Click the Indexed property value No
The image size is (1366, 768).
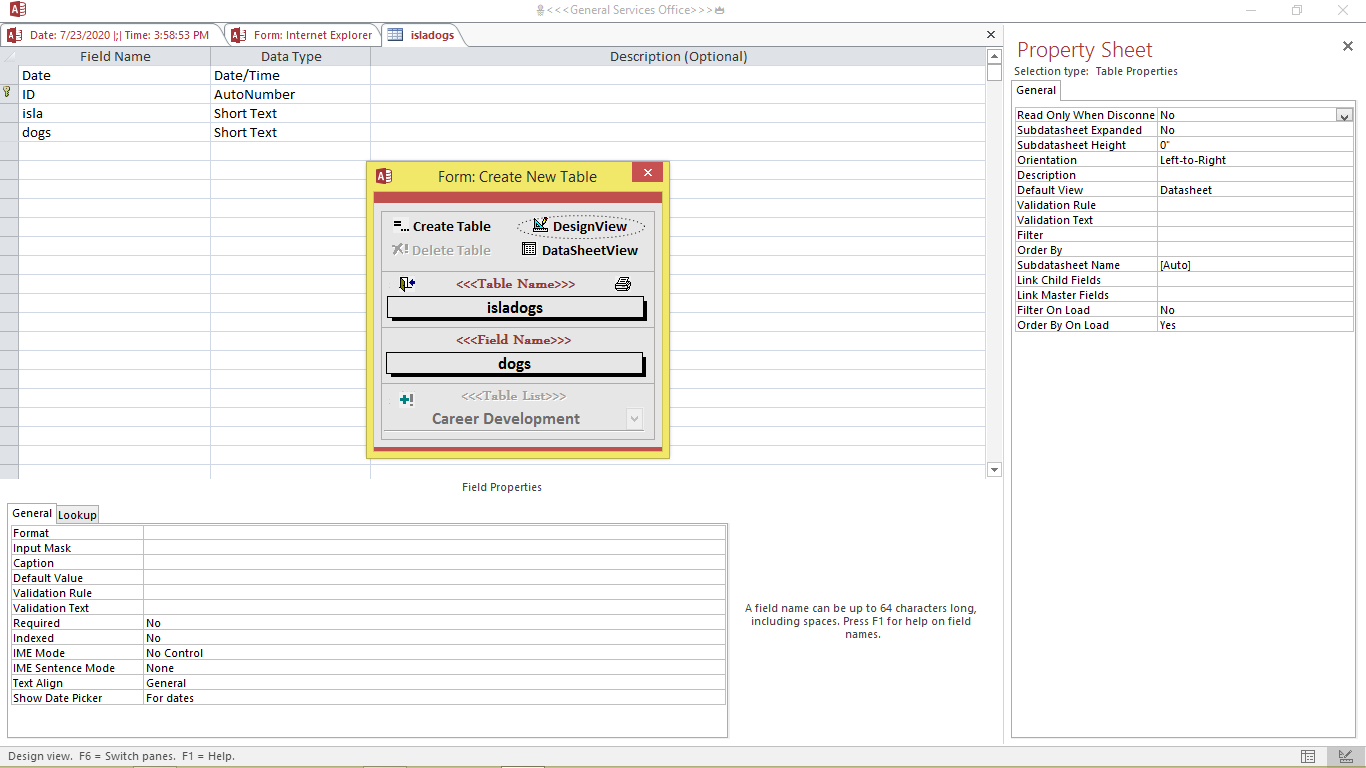tap(435, 638)
